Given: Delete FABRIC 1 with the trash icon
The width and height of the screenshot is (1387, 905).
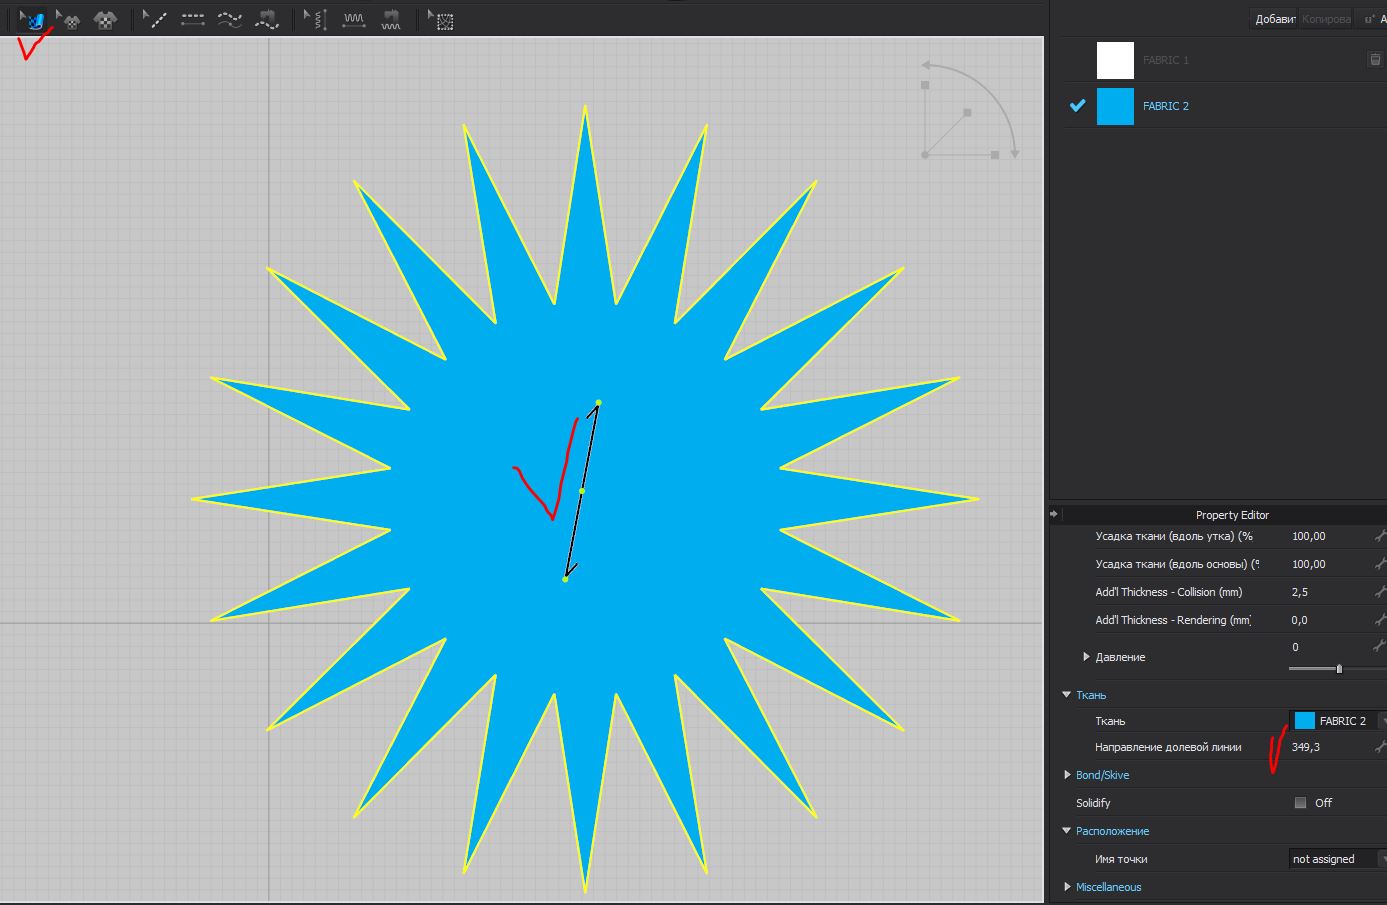Looking at the screenshot, I should (1375, 60).
